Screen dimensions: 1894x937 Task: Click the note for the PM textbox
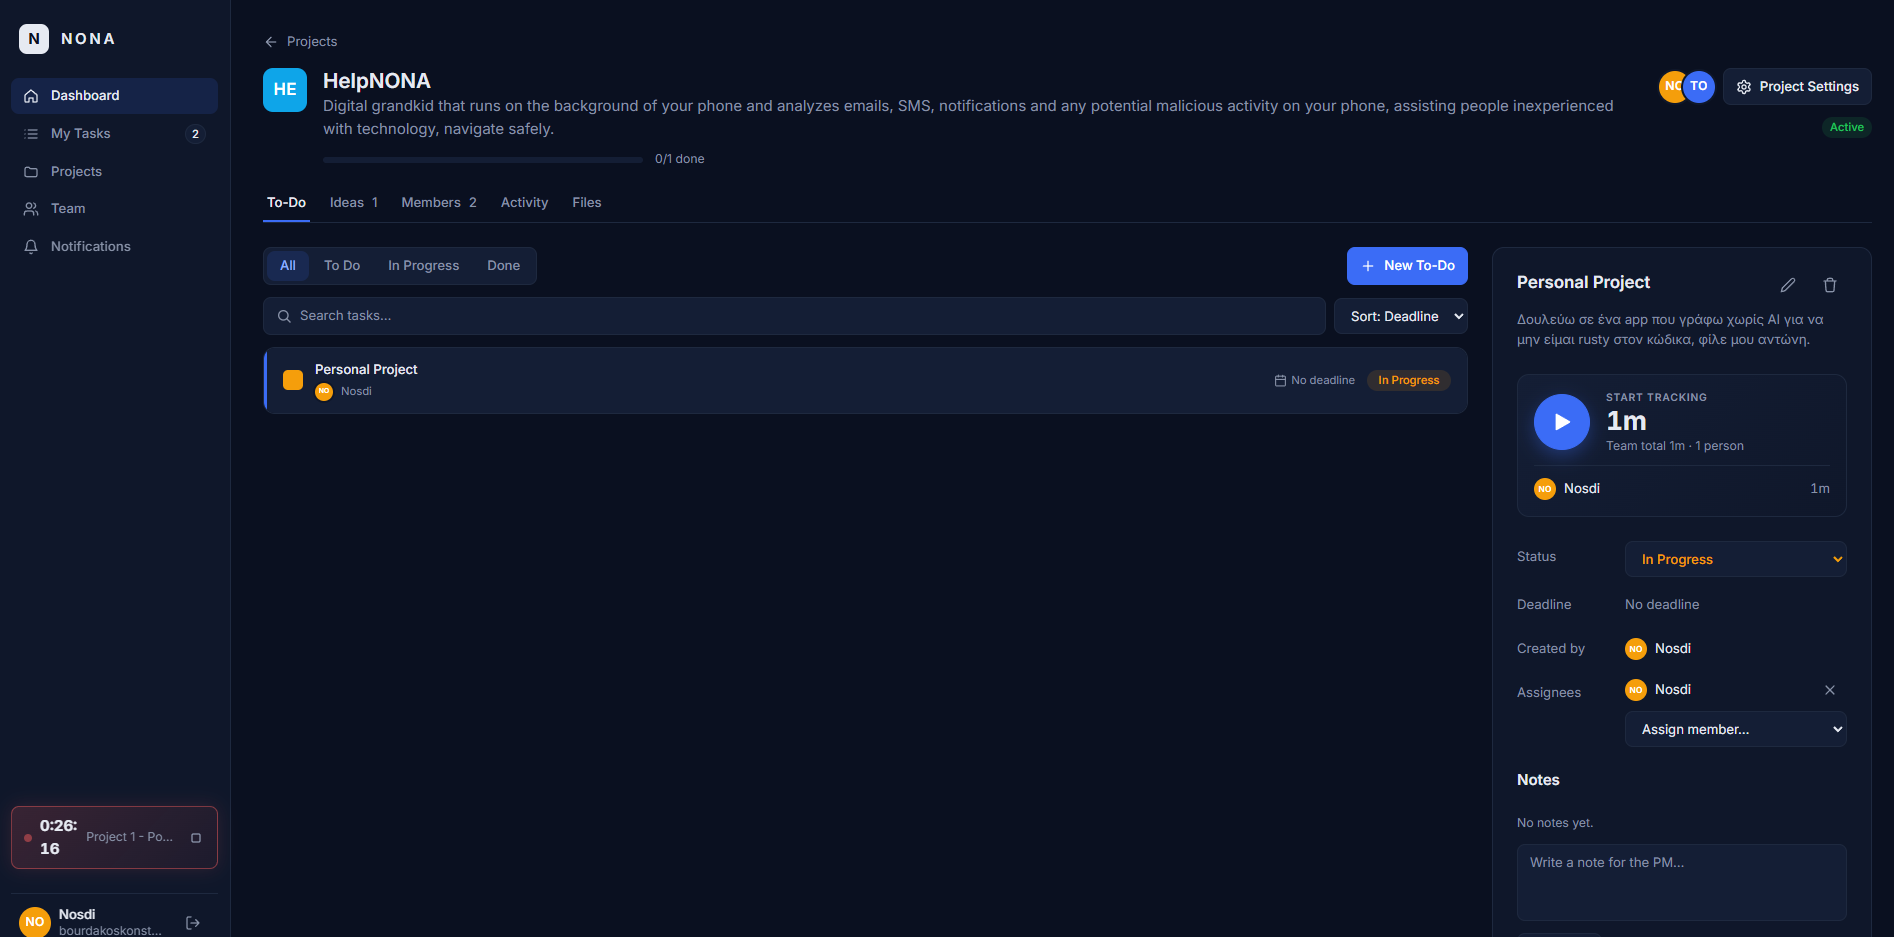[x=1682, y=882]
